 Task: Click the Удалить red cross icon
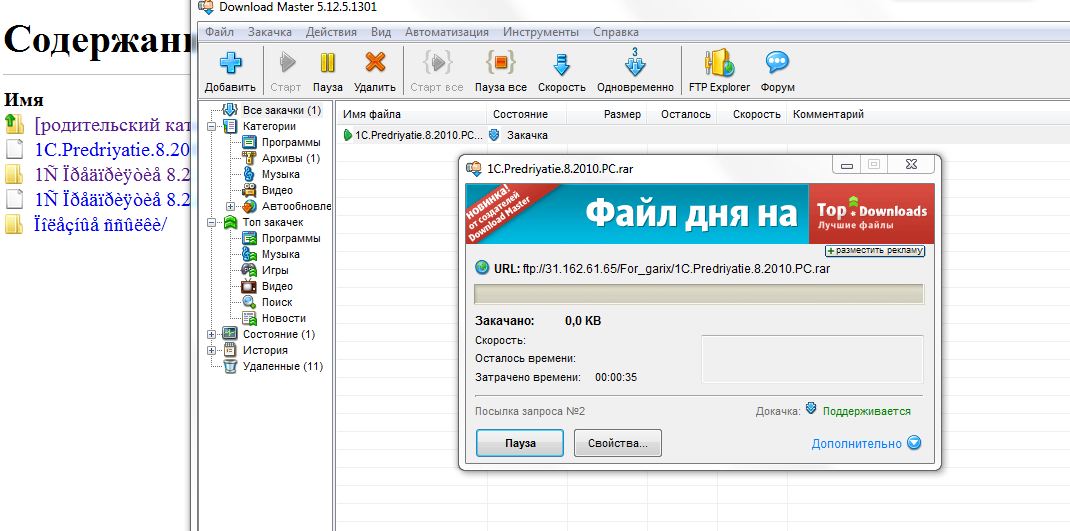tap(375, 63)
